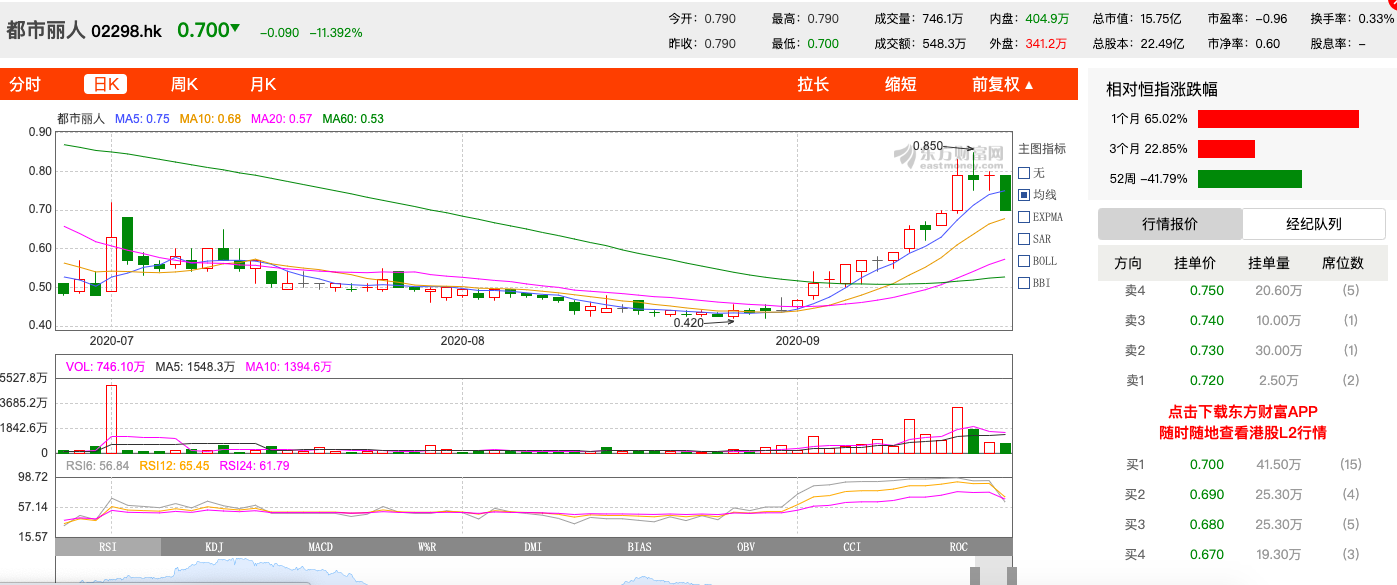Screen dimensions: 1397x585
Task: Click the 卖3 row price 0.740
Action: (x=1206, y=320)
